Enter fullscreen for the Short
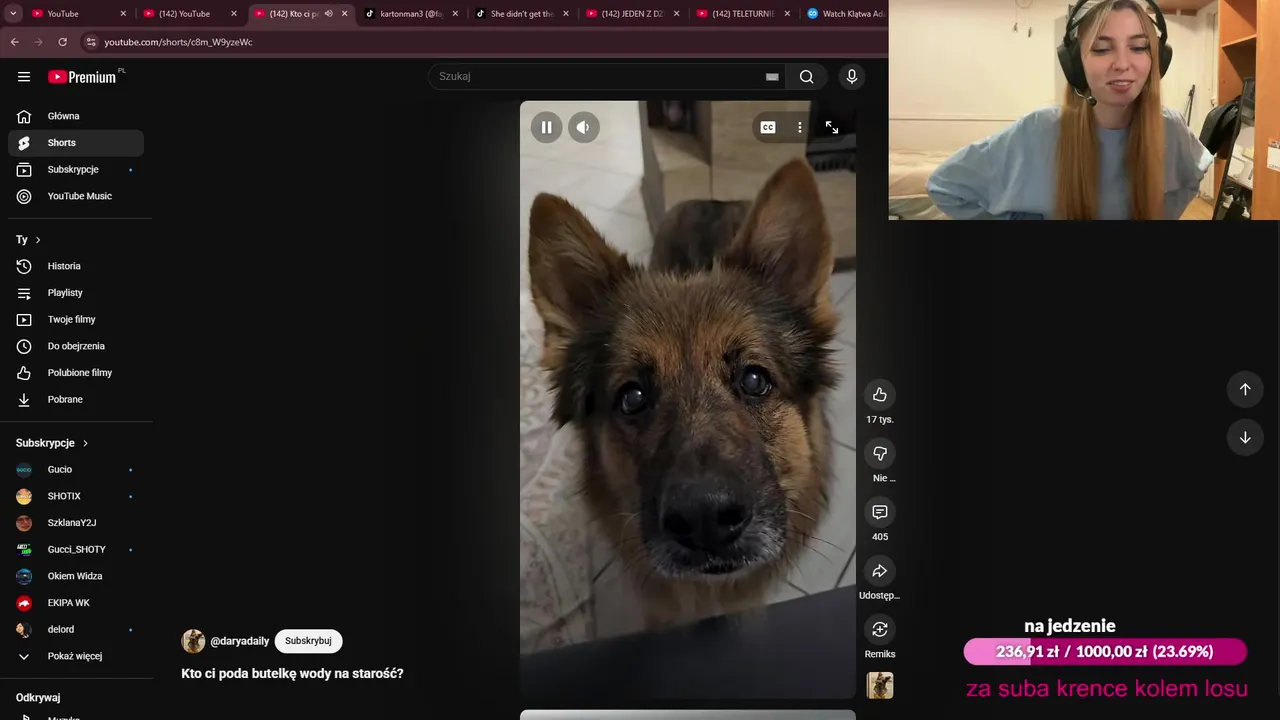Viewport: 1280px width, 720px height. (x=831, y=127)
